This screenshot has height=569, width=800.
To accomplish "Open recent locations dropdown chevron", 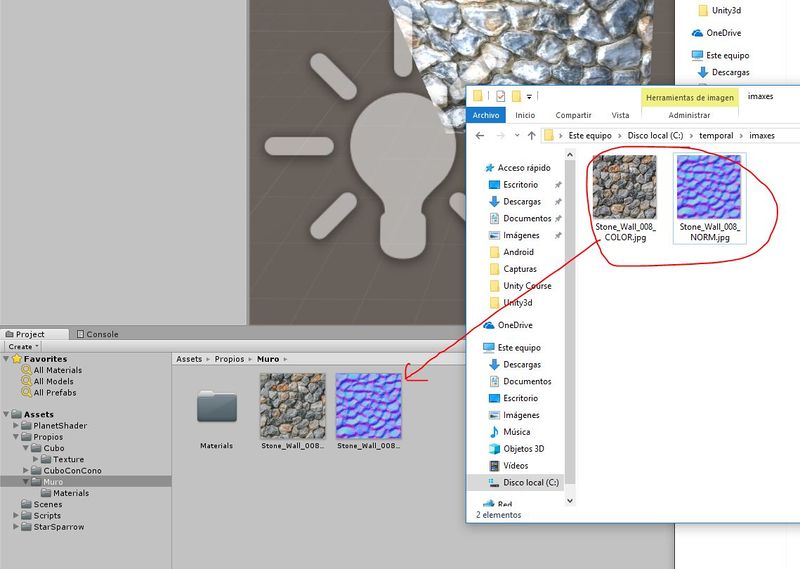I will point(517,136).
